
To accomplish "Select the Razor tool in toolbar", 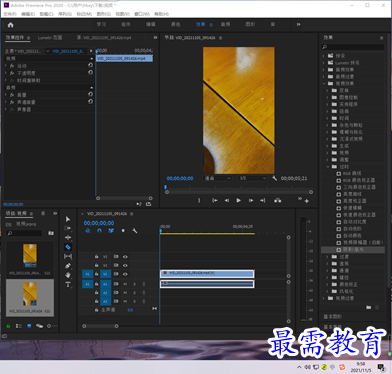I will [x=68, y=247].
